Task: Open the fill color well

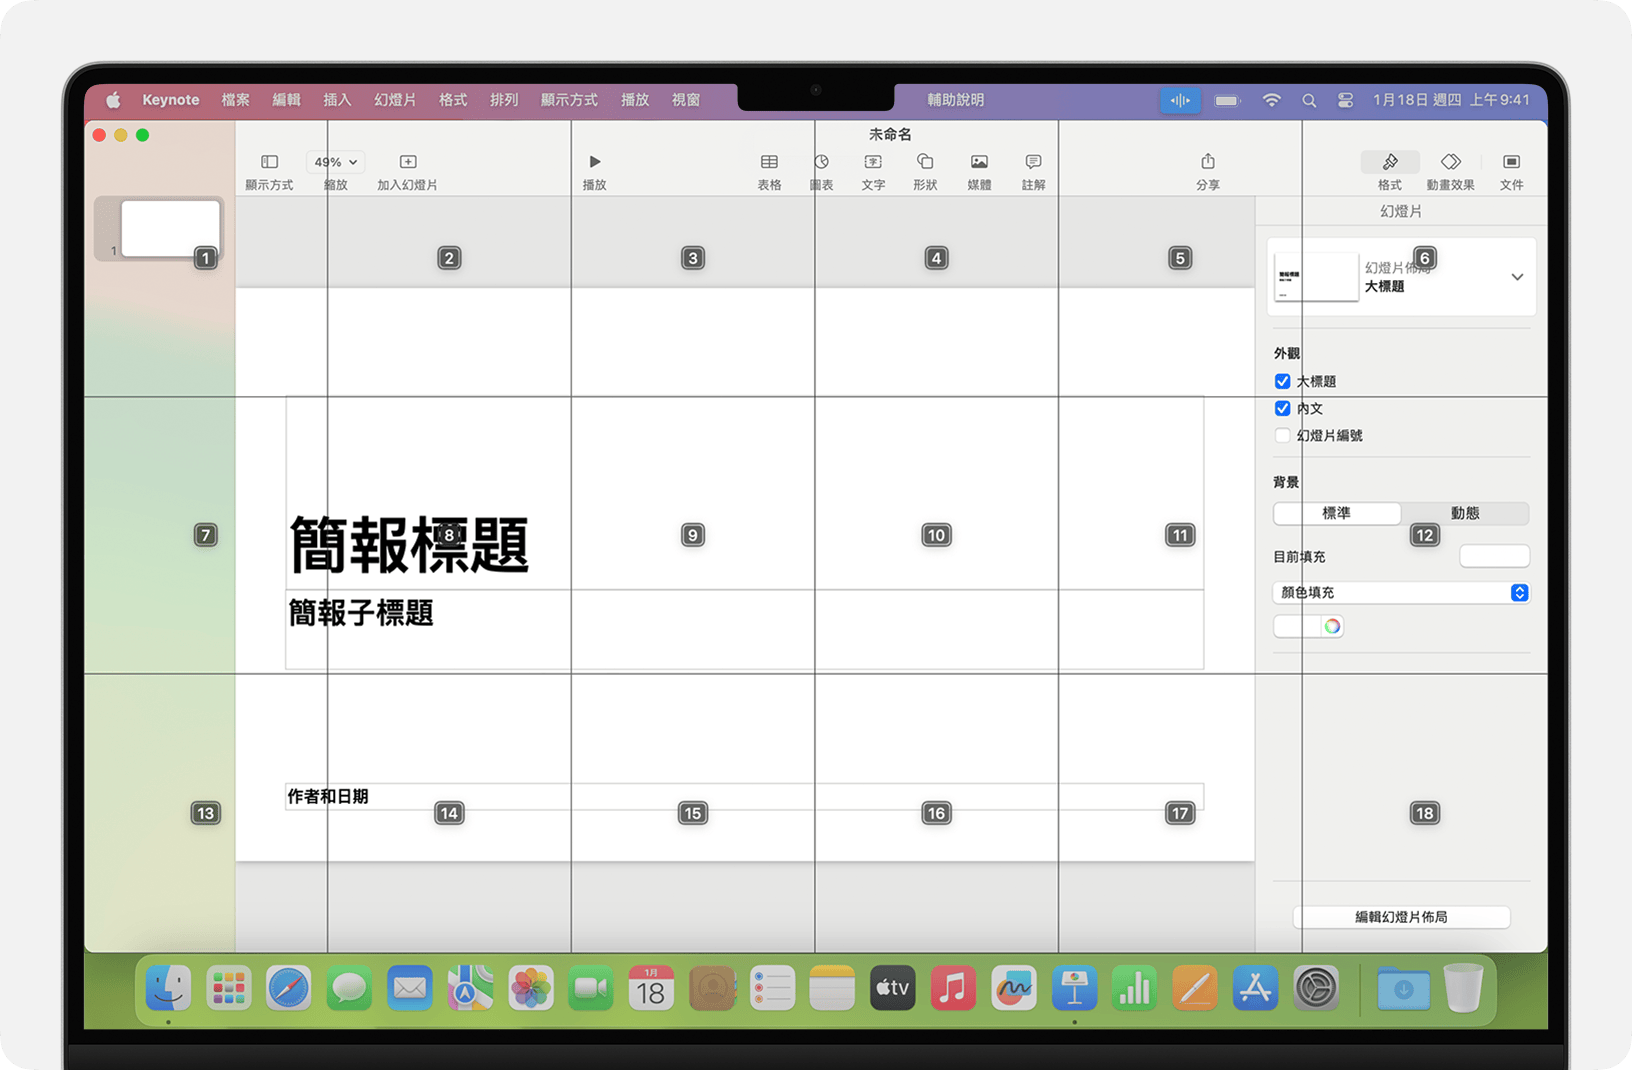Action: pos(1297,626)
